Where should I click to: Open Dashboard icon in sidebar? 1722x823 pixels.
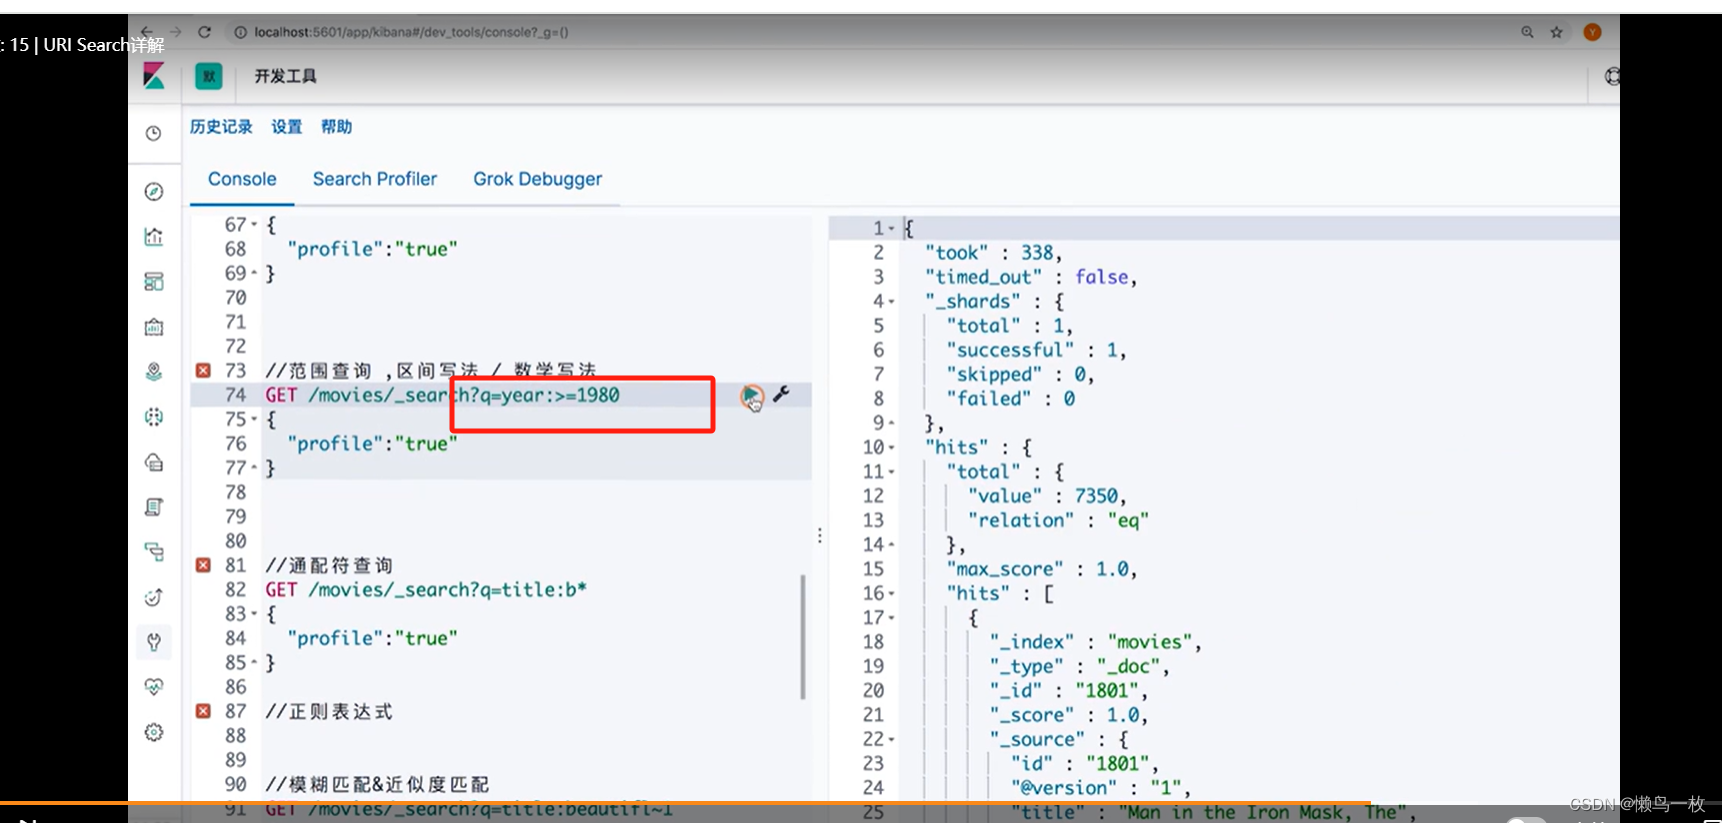(x=154, y=282)
